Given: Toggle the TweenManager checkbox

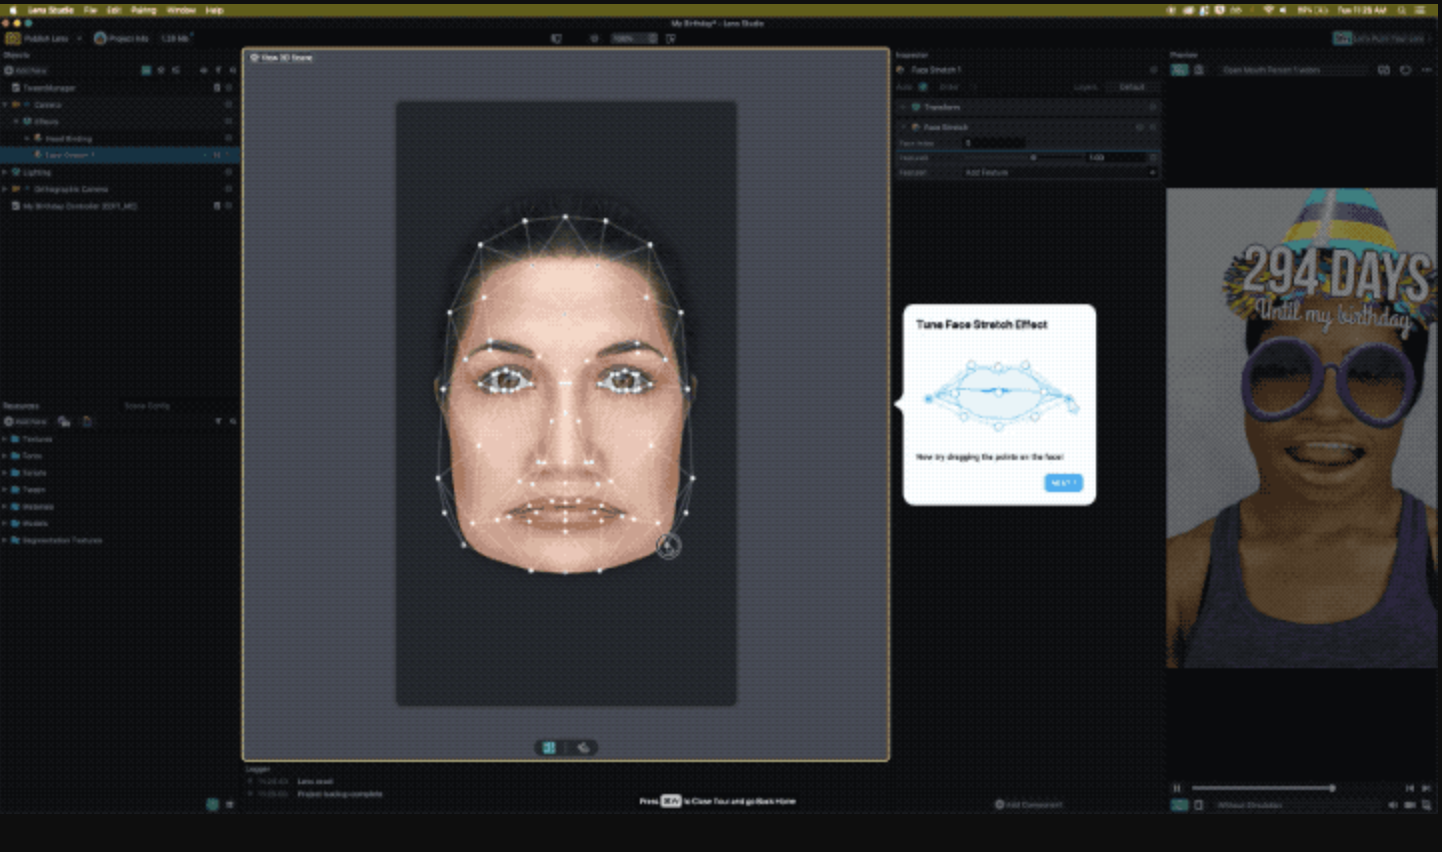Looking at the screenshot, I should coord(229,88).
